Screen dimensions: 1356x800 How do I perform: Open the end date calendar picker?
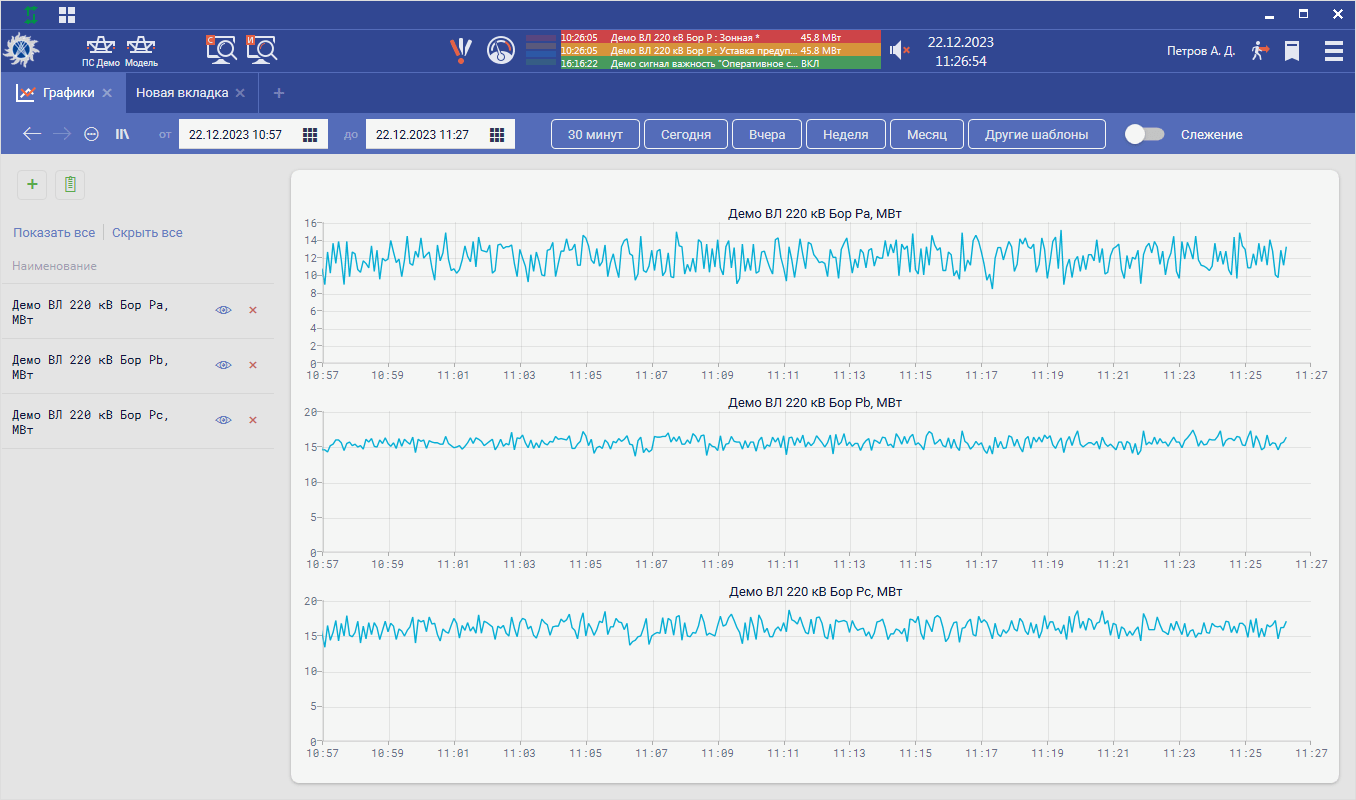click(x=497, y=134)
